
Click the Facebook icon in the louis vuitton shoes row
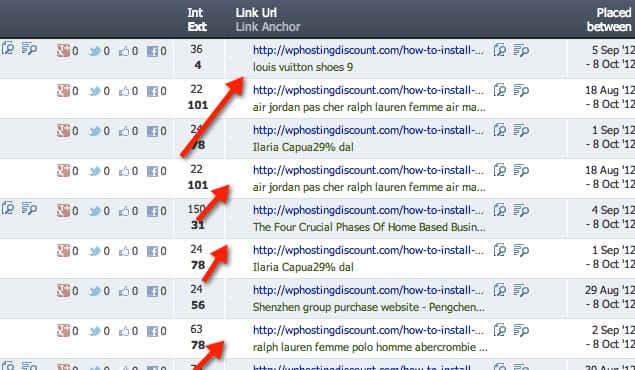tap(152, 51)
